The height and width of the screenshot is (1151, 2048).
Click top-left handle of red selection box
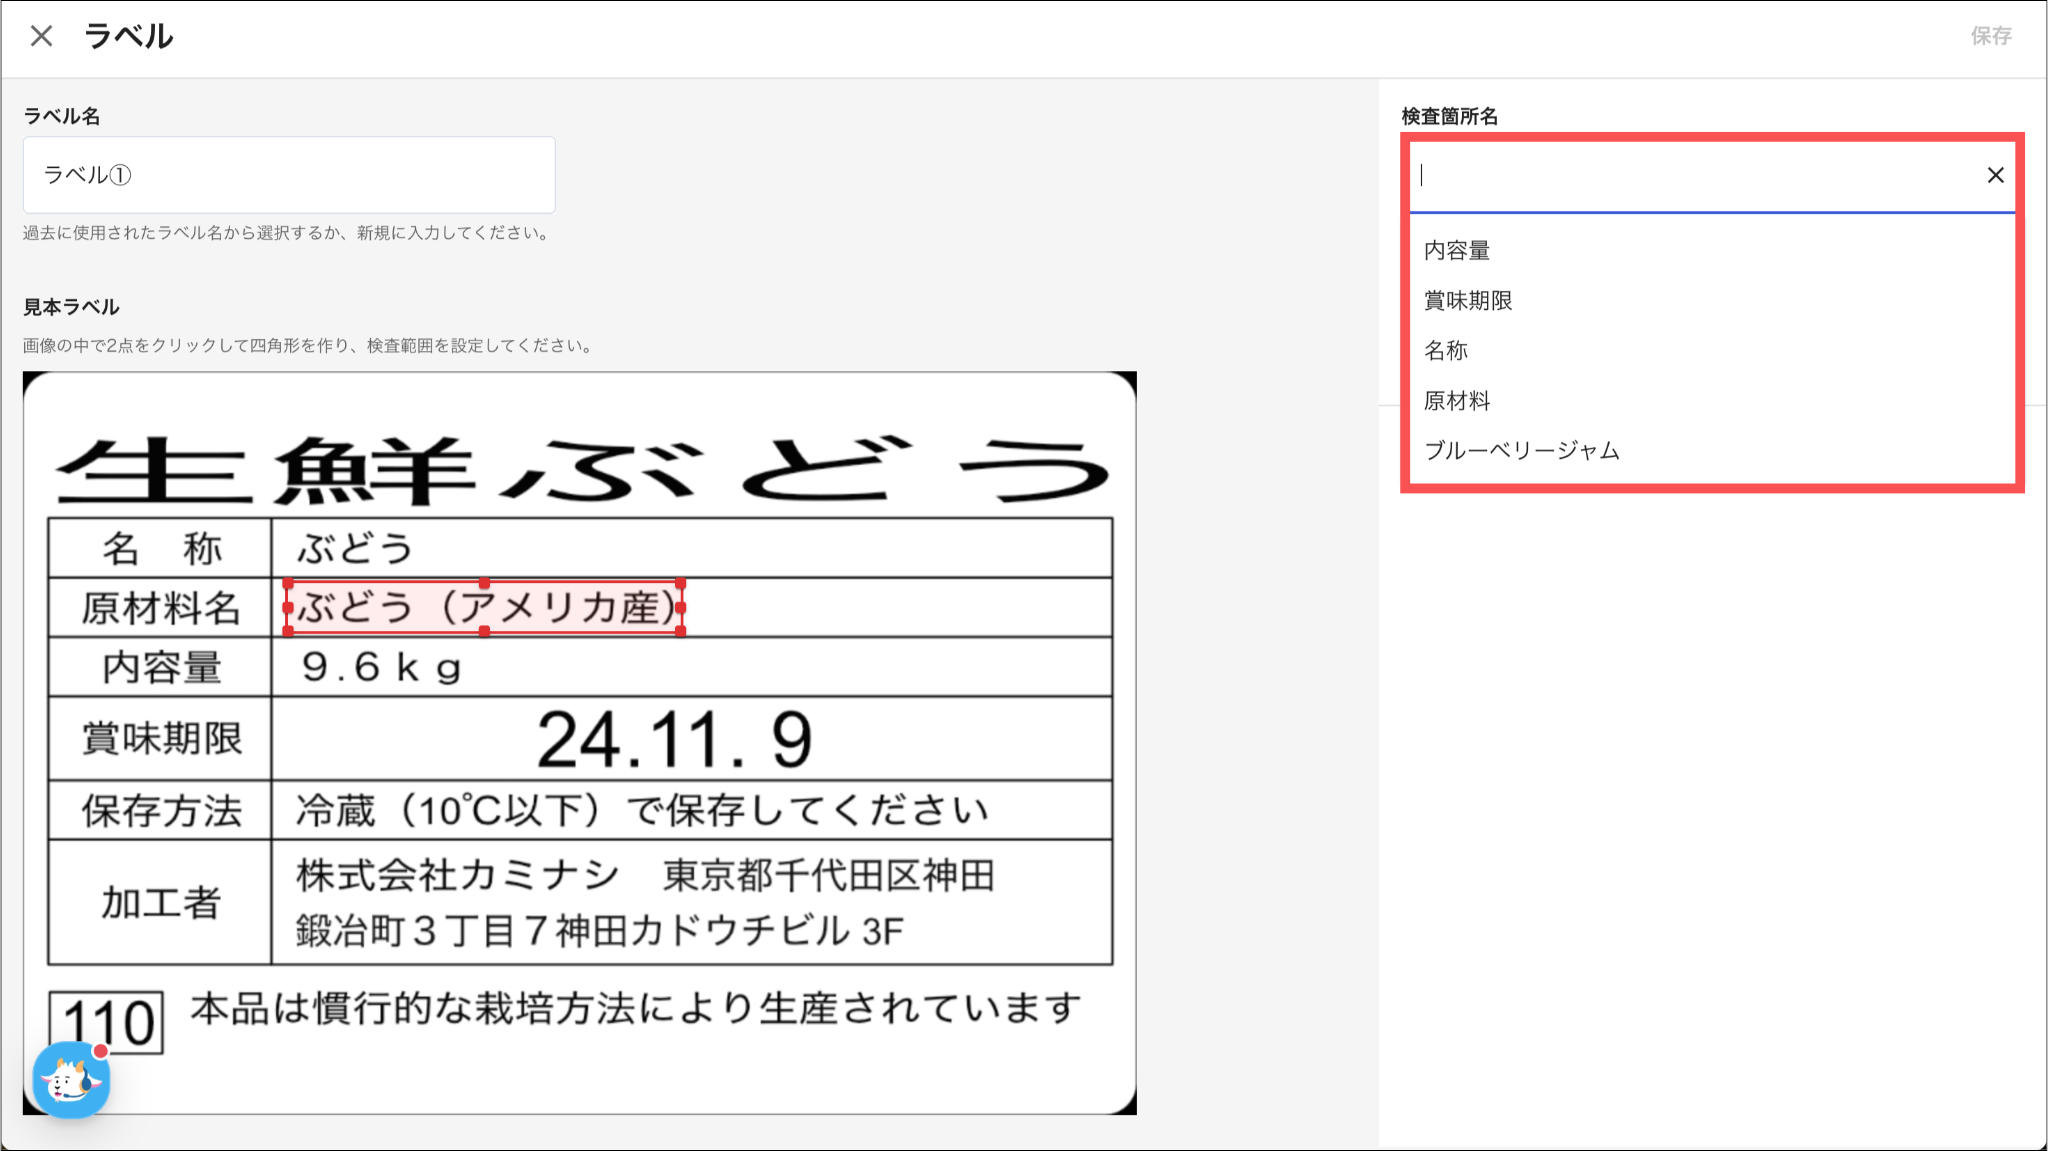(x=288, y=583)
